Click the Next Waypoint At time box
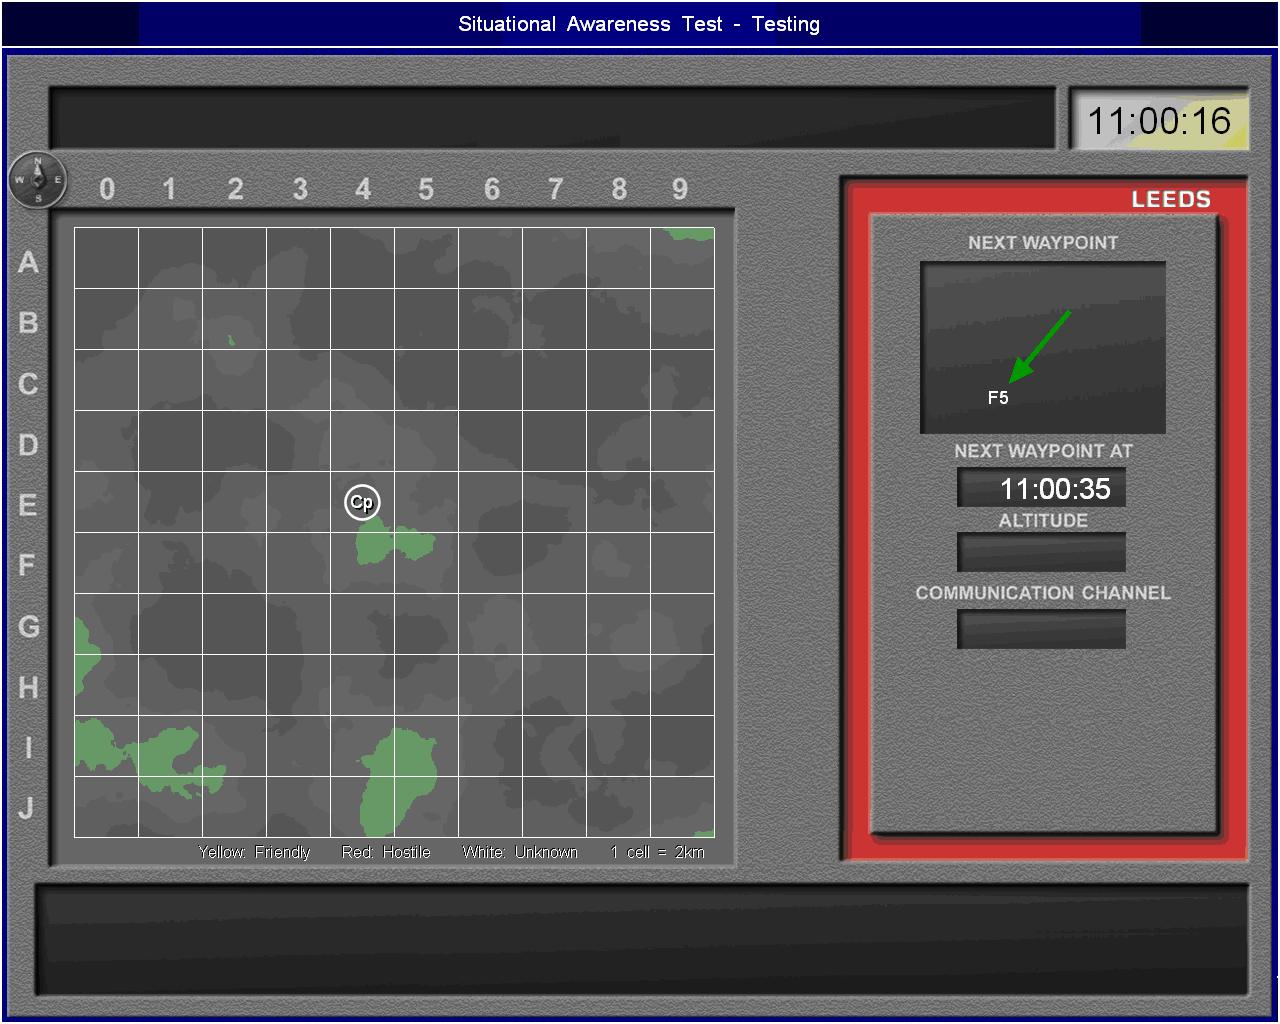Screen dimensions: 1280x1024 1041,489
